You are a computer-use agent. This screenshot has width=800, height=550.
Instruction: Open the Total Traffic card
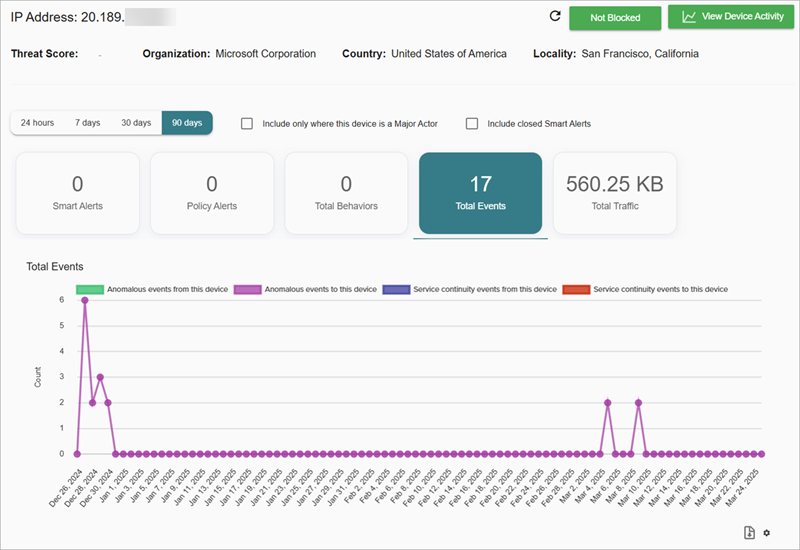click(614, 193)
